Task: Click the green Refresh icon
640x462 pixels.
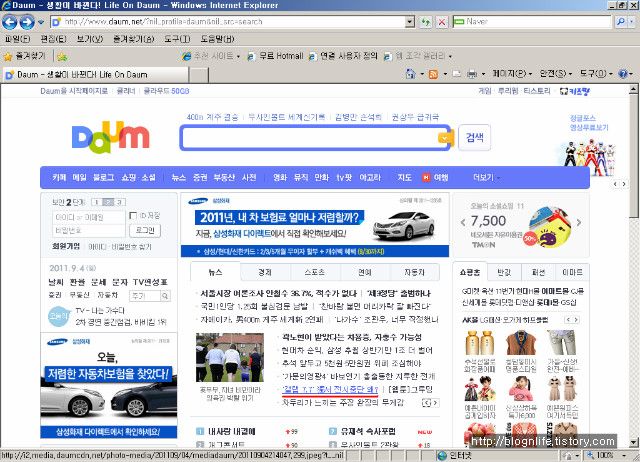Action: (426, 22)
